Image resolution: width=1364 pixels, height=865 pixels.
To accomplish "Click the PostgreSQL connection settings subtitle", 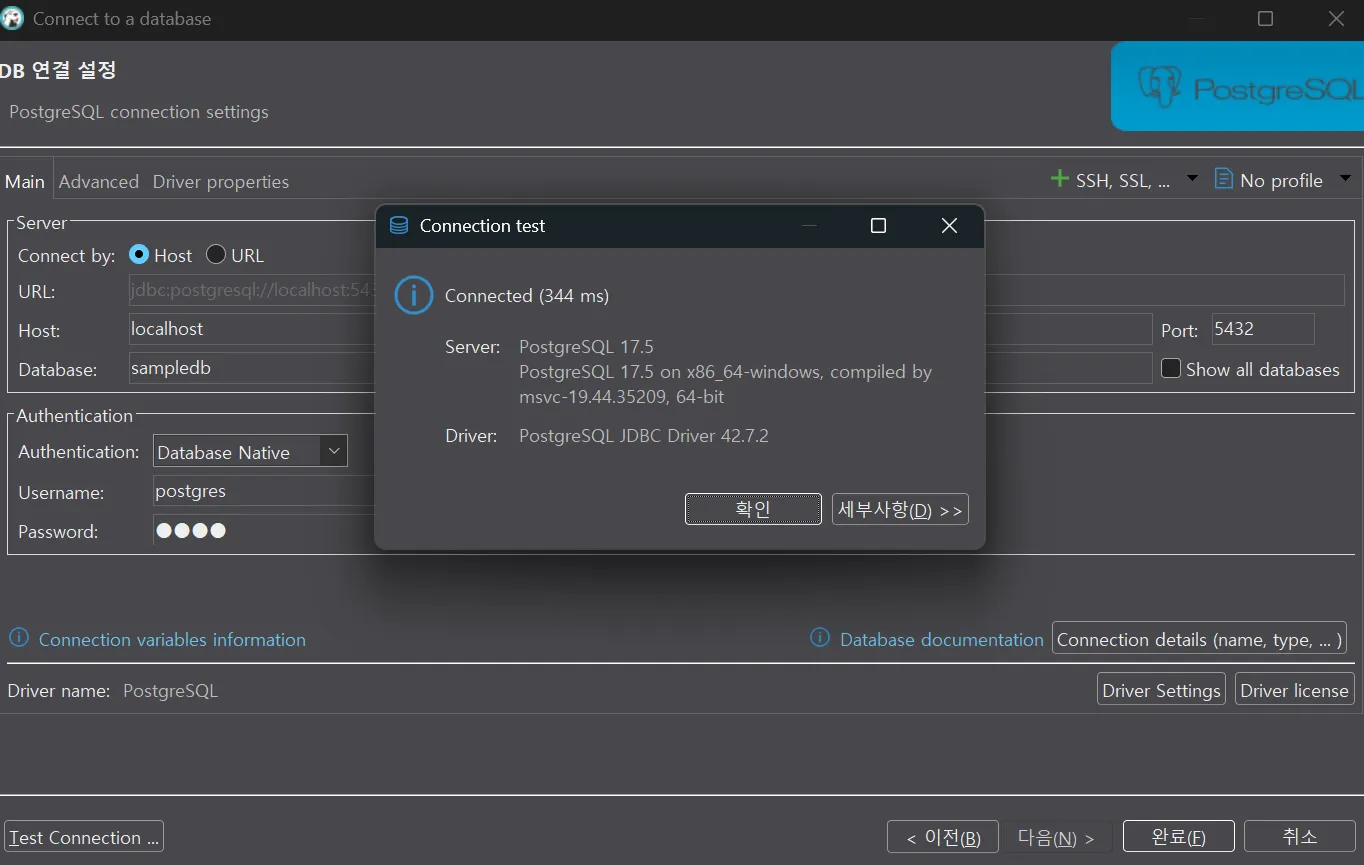I will (x=139, y=112).
